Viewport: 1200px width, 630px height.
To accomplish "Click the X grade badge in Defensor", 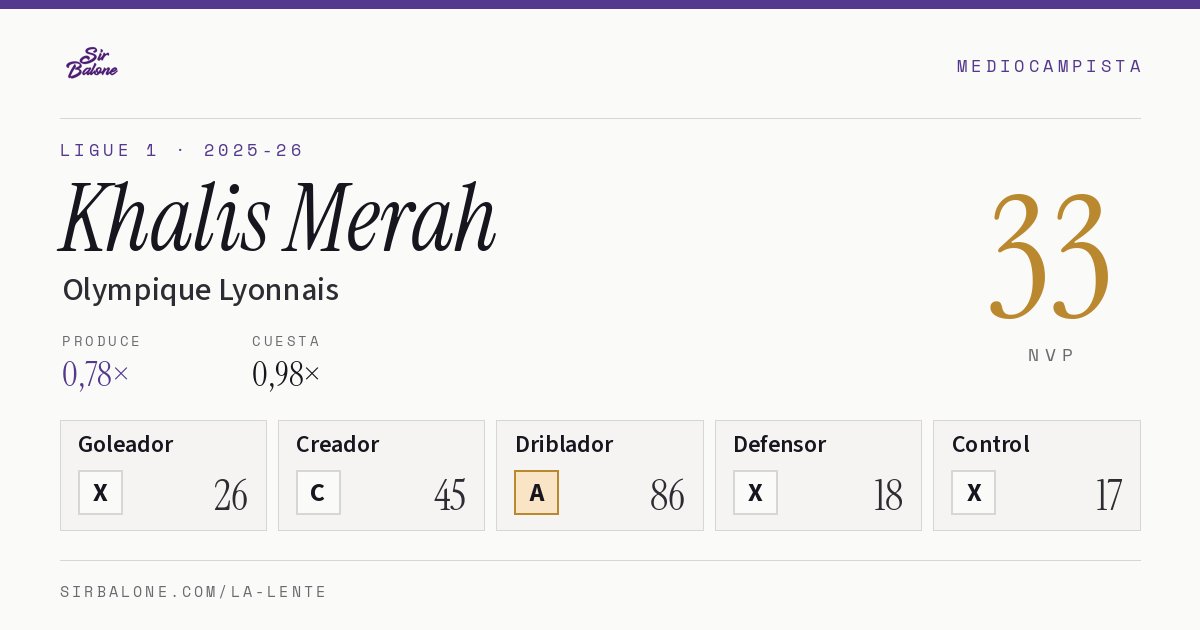I will tap(755, 492).
